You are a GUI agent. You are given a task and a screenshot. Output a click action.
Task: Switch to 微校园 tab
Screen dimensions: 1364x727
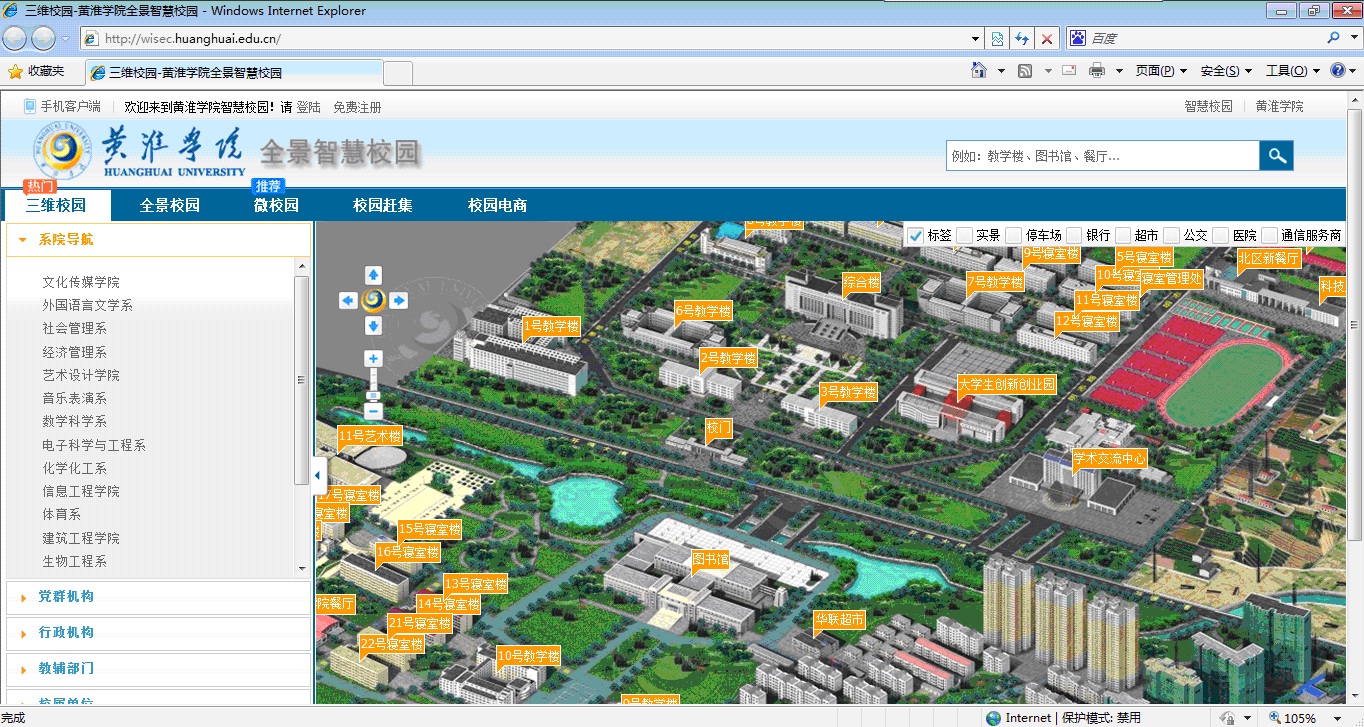click(276, 205)
